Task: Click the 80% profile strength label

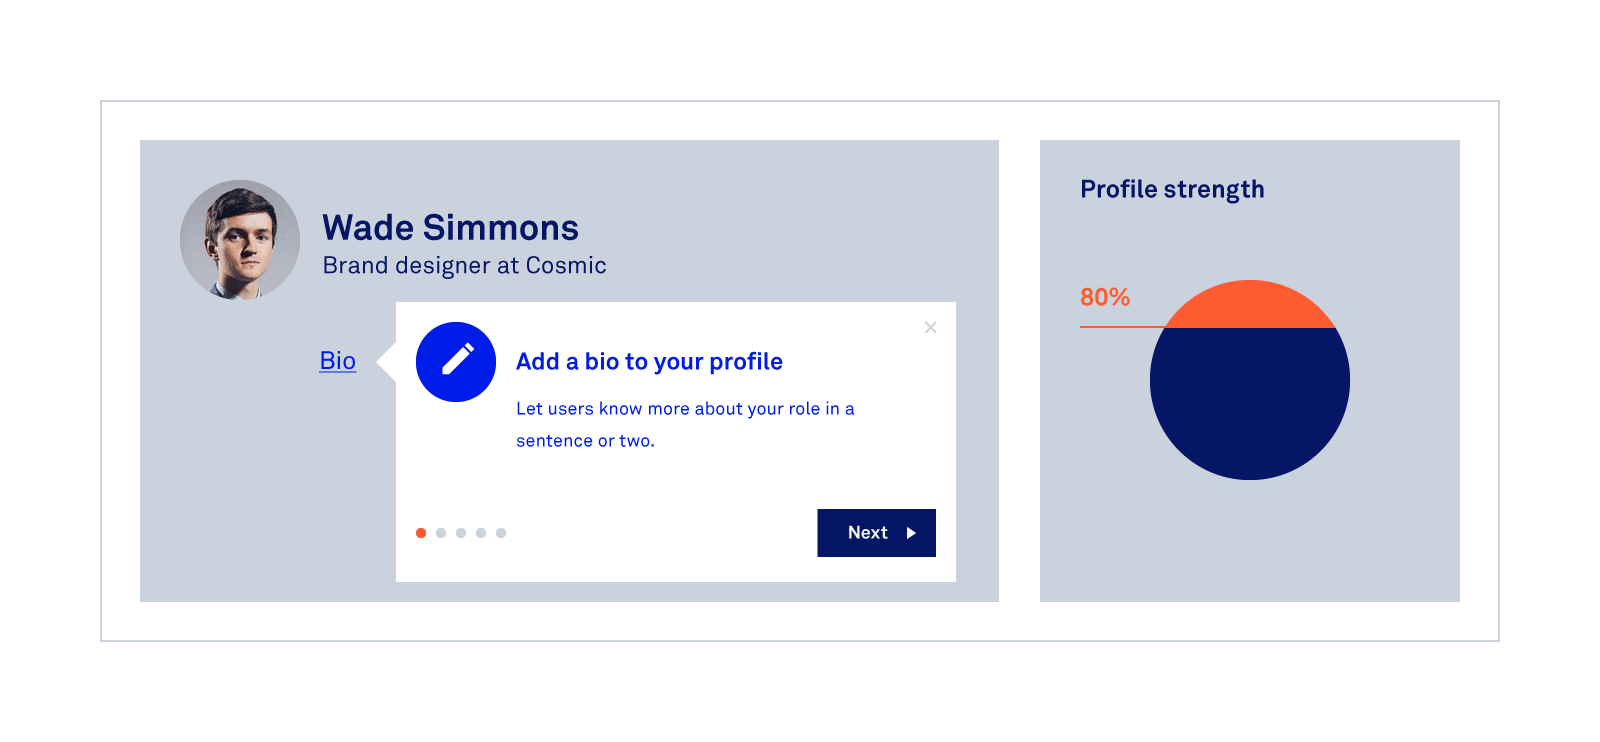Action: click(x=1105, y=297)
